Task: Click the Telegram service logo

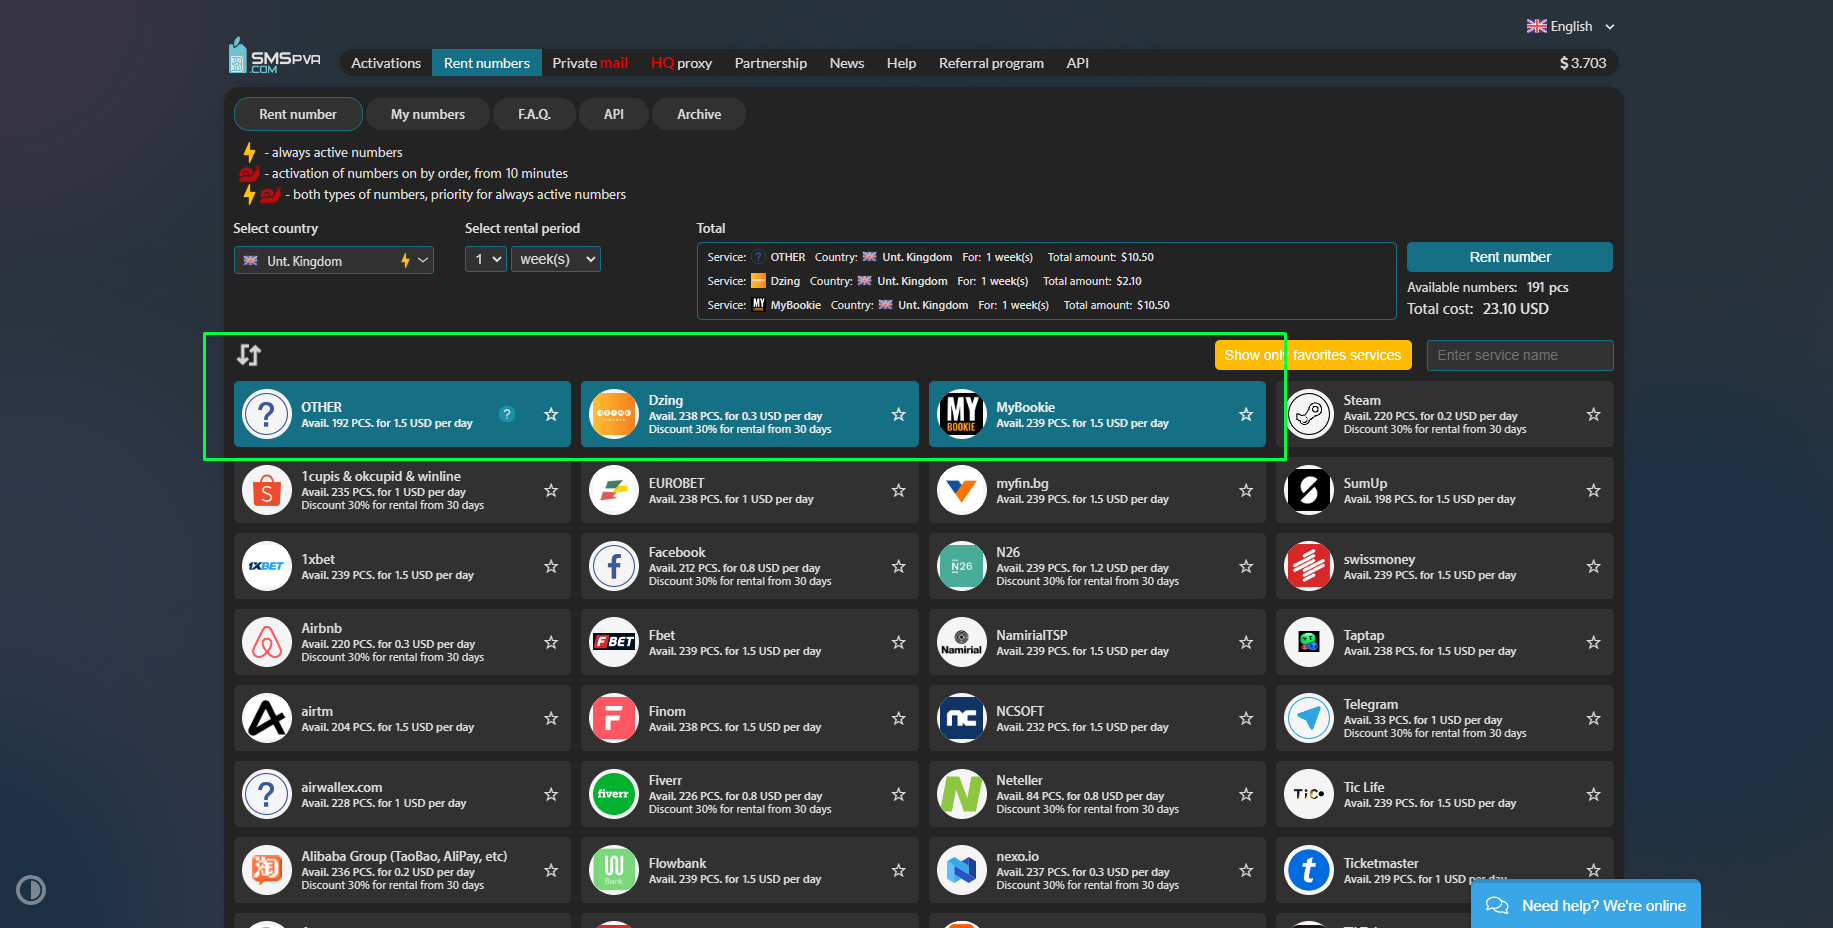Action: click(x=1309, y=718)
